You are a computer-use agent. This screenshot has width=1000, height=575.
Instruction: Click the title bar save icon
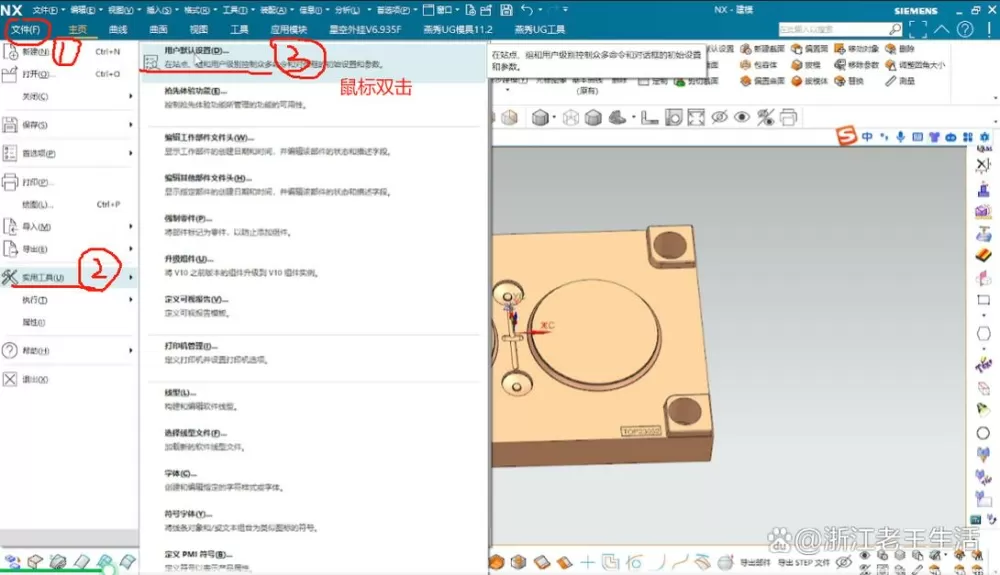click(x=506, y=10)
